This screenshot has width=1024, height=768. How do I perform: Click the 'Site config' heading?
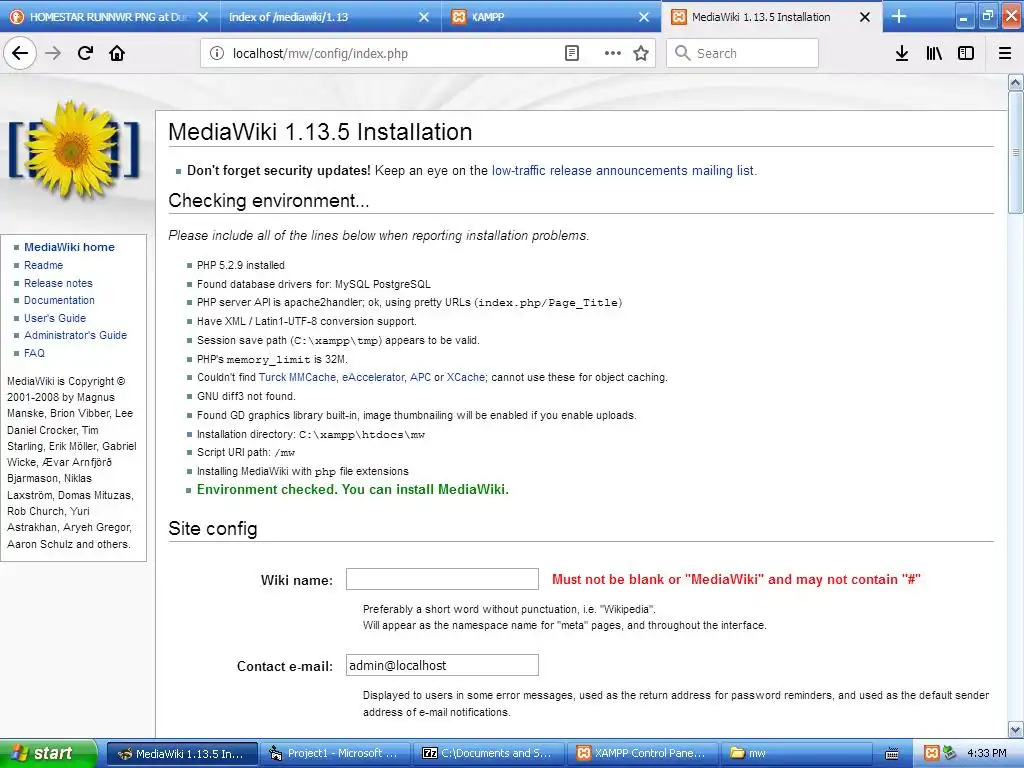pos(213,528)
